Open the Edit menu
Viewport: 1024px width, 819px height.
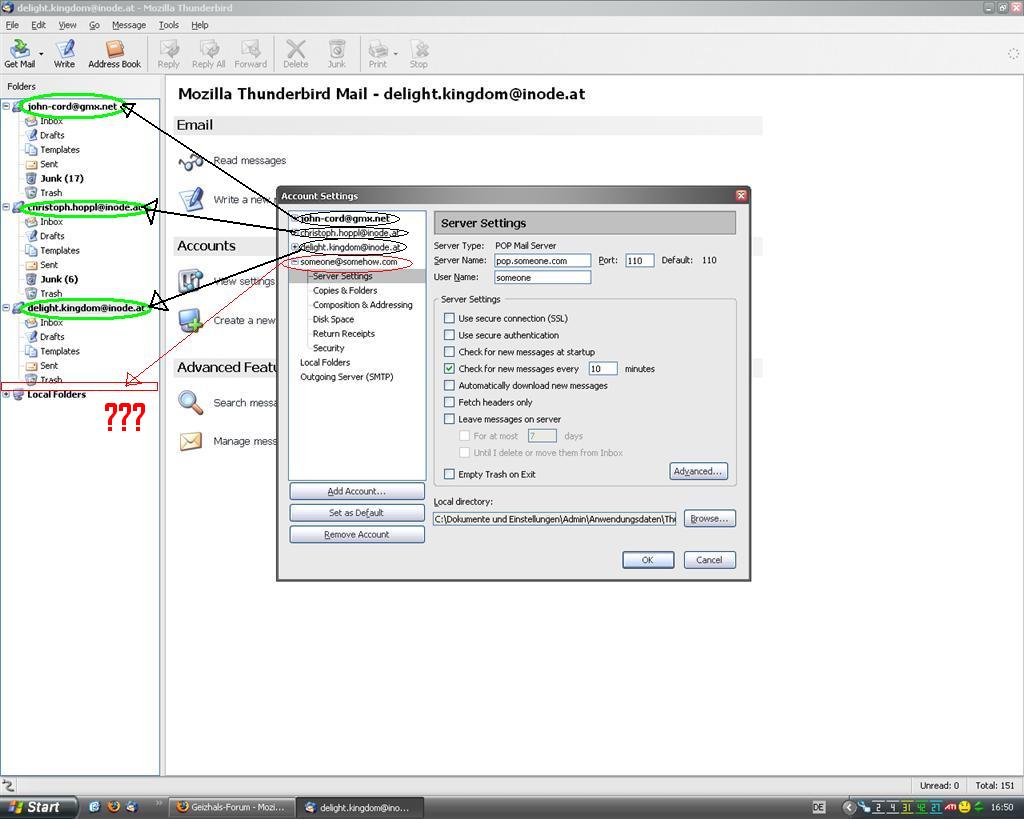tap(39, 25)
